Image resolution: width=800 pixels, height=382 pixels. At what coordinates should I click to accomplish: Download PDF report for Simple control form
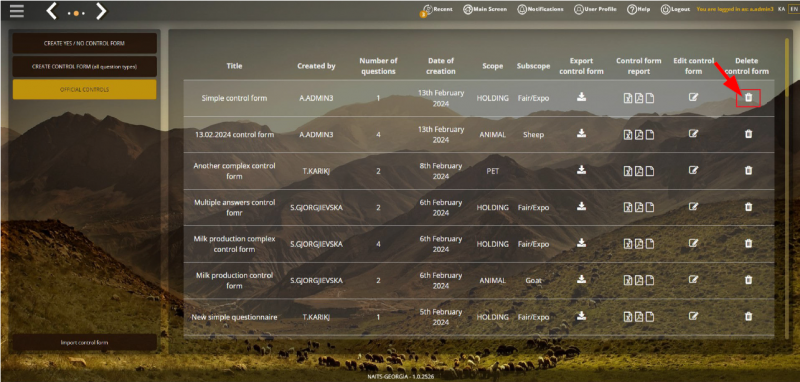click(x=639, y=98)
